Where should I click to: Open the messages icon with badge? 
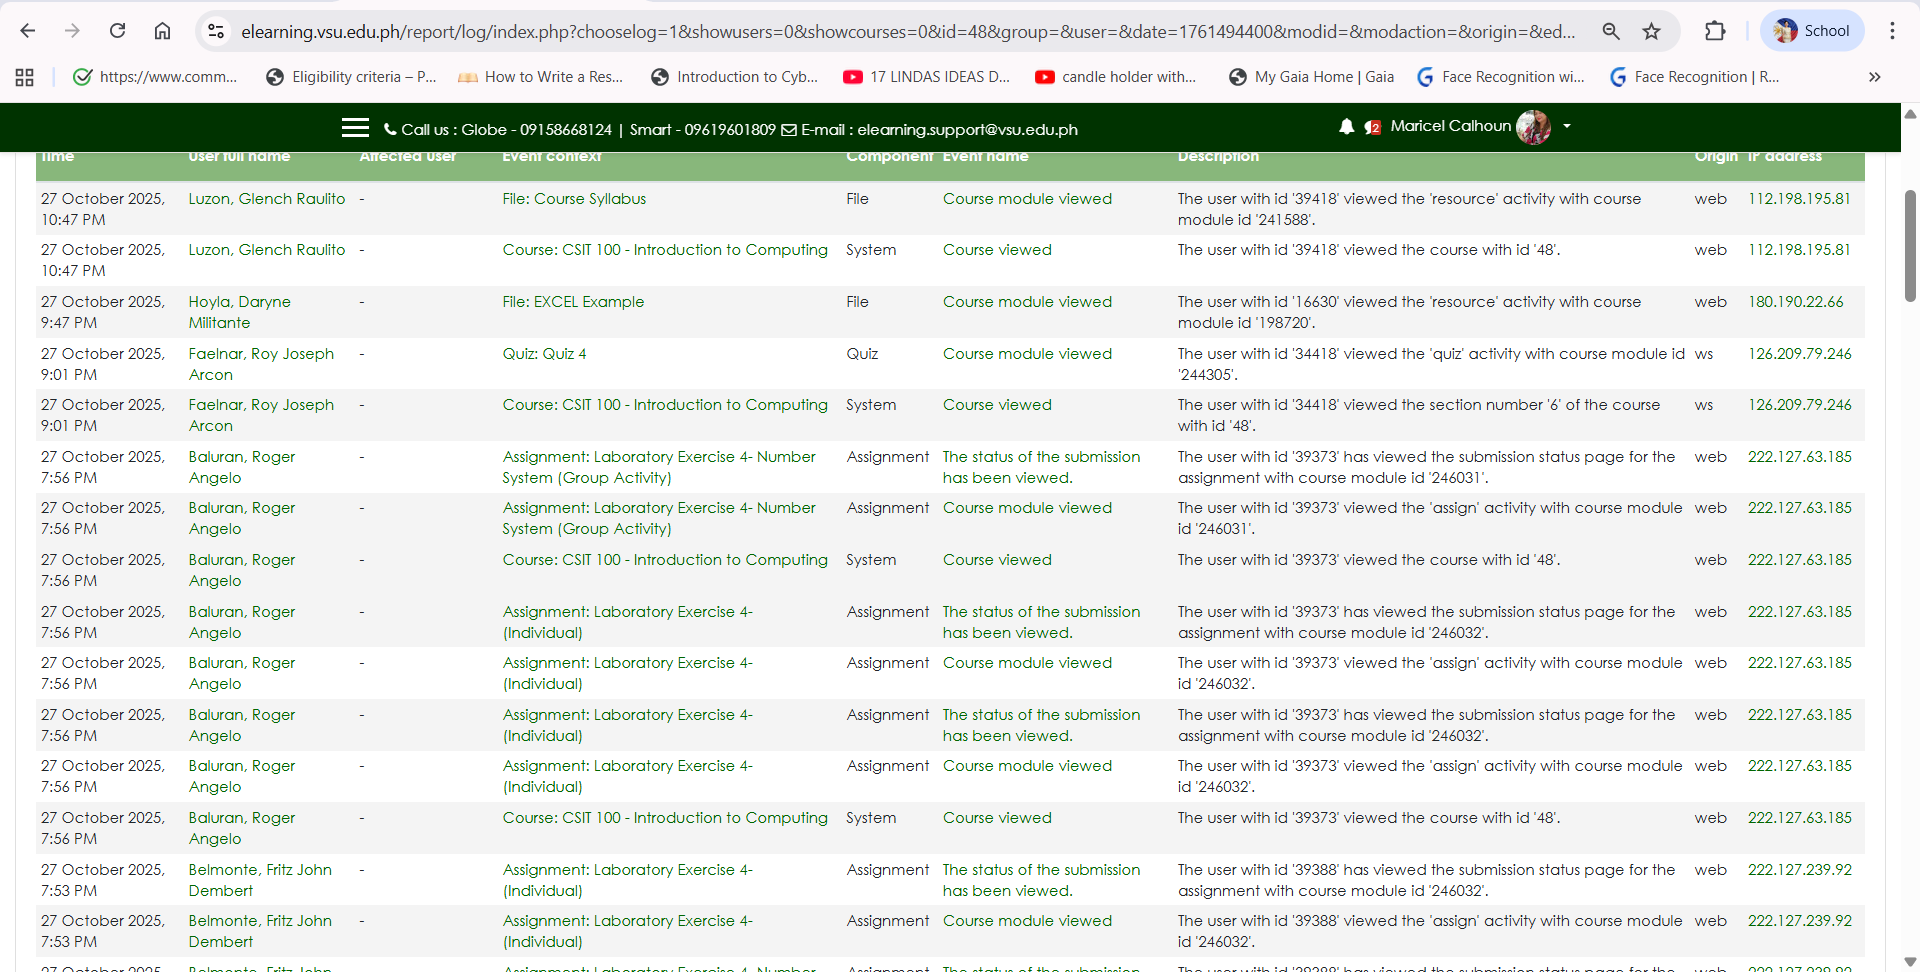pos(1373,127)
